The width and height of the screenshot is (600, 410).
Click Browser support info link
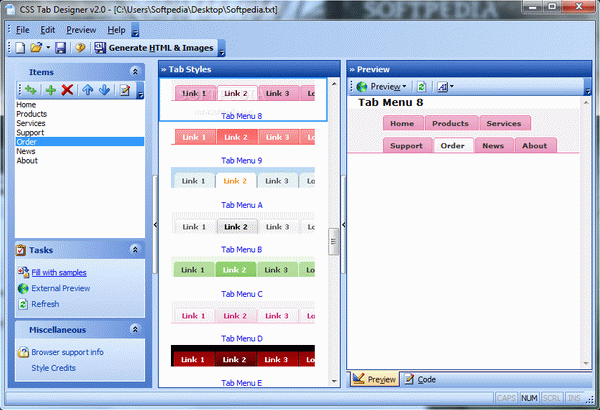67,352
